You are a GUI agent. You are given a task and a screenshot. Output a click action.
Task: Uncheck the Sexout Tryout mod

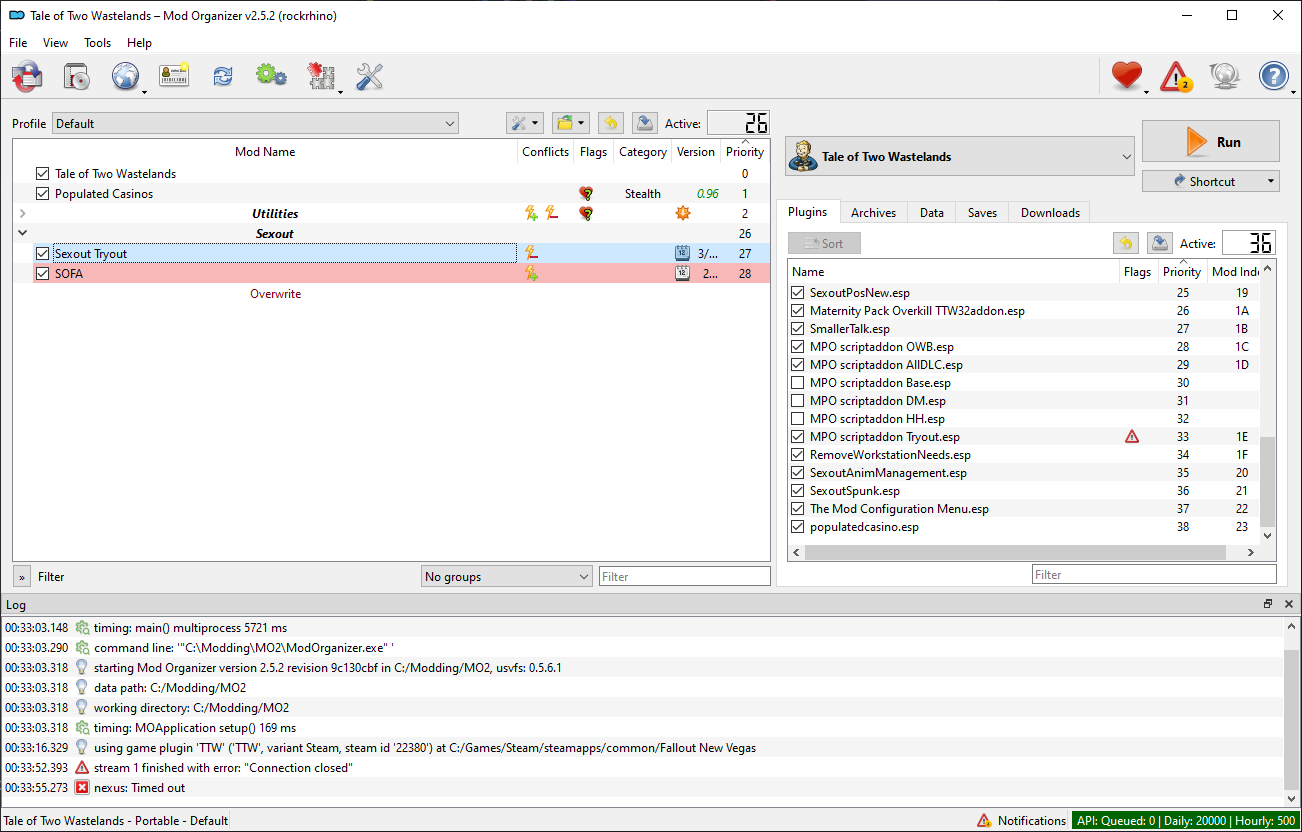tap(42, 254)
